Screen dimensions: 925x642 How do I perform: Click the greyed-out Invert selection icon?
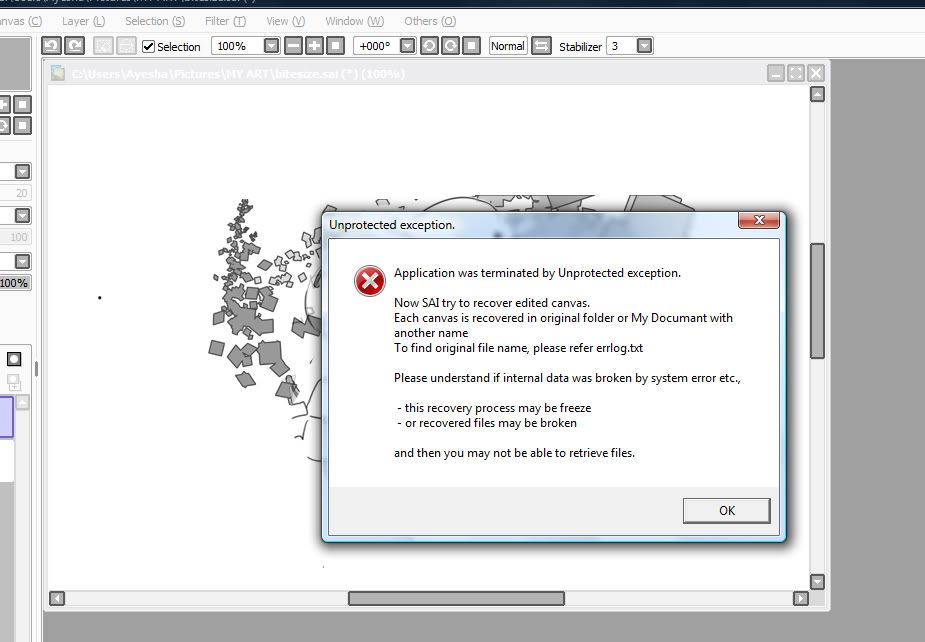click(126, 46)
